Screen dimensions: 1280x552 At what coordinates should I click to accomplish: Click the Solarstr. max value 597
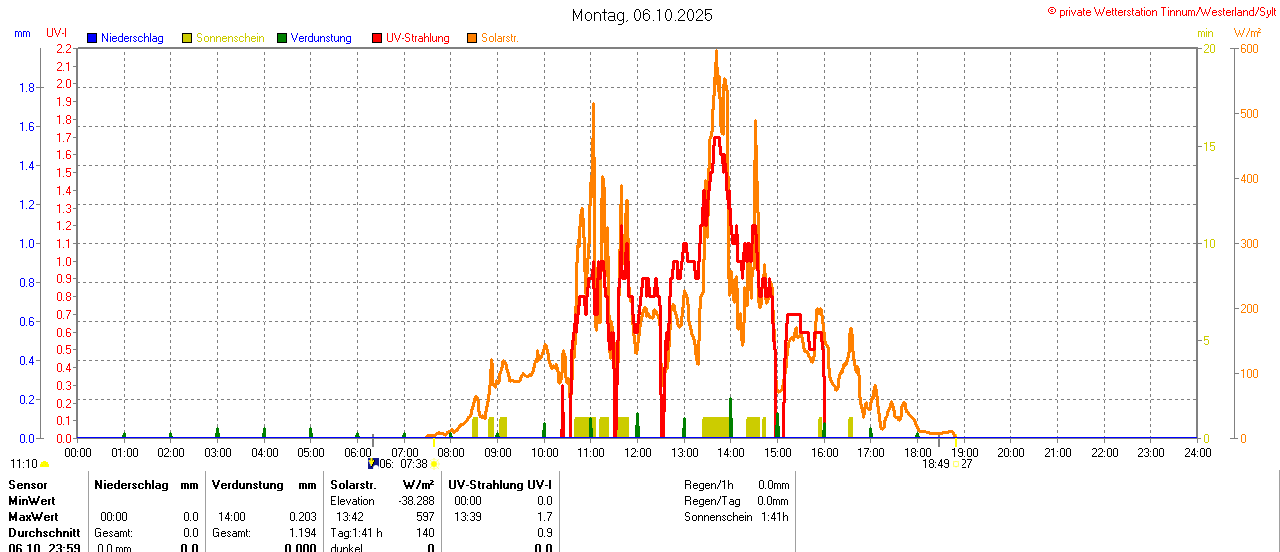(x=426, y=517)
